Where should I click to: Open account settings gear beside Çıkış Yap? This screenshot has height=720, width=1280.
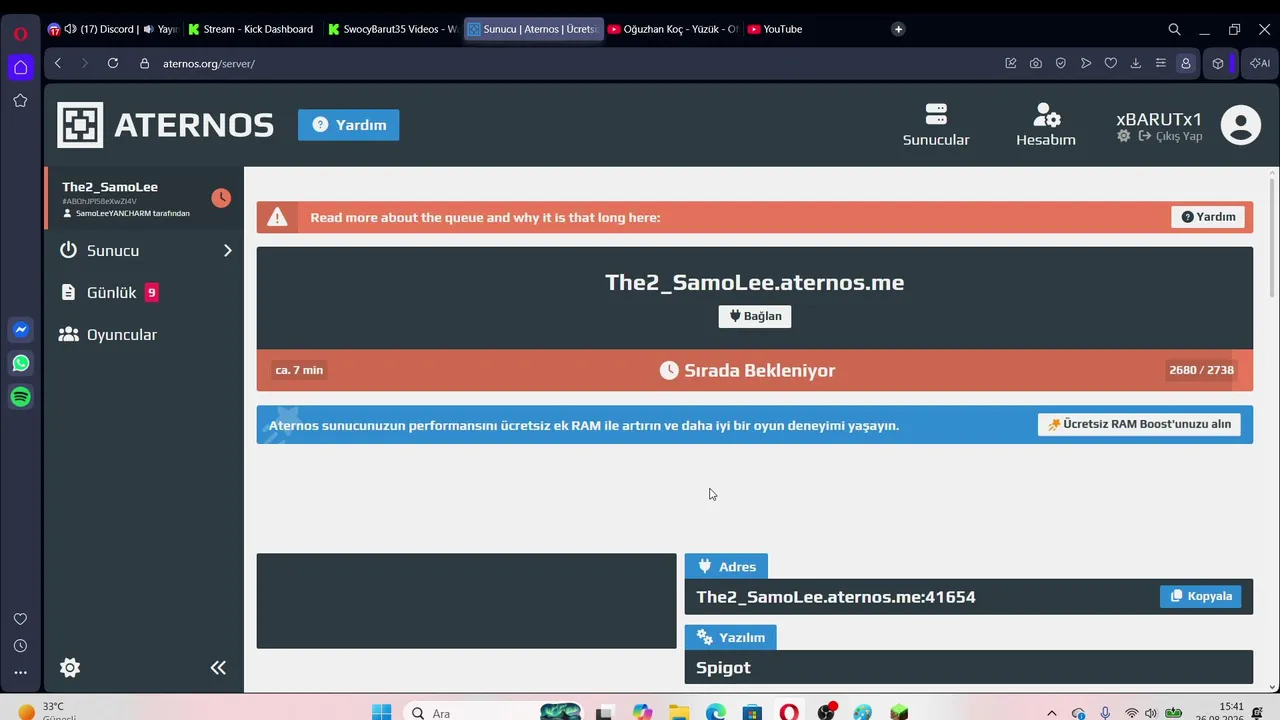click(x=1124, y=136)
